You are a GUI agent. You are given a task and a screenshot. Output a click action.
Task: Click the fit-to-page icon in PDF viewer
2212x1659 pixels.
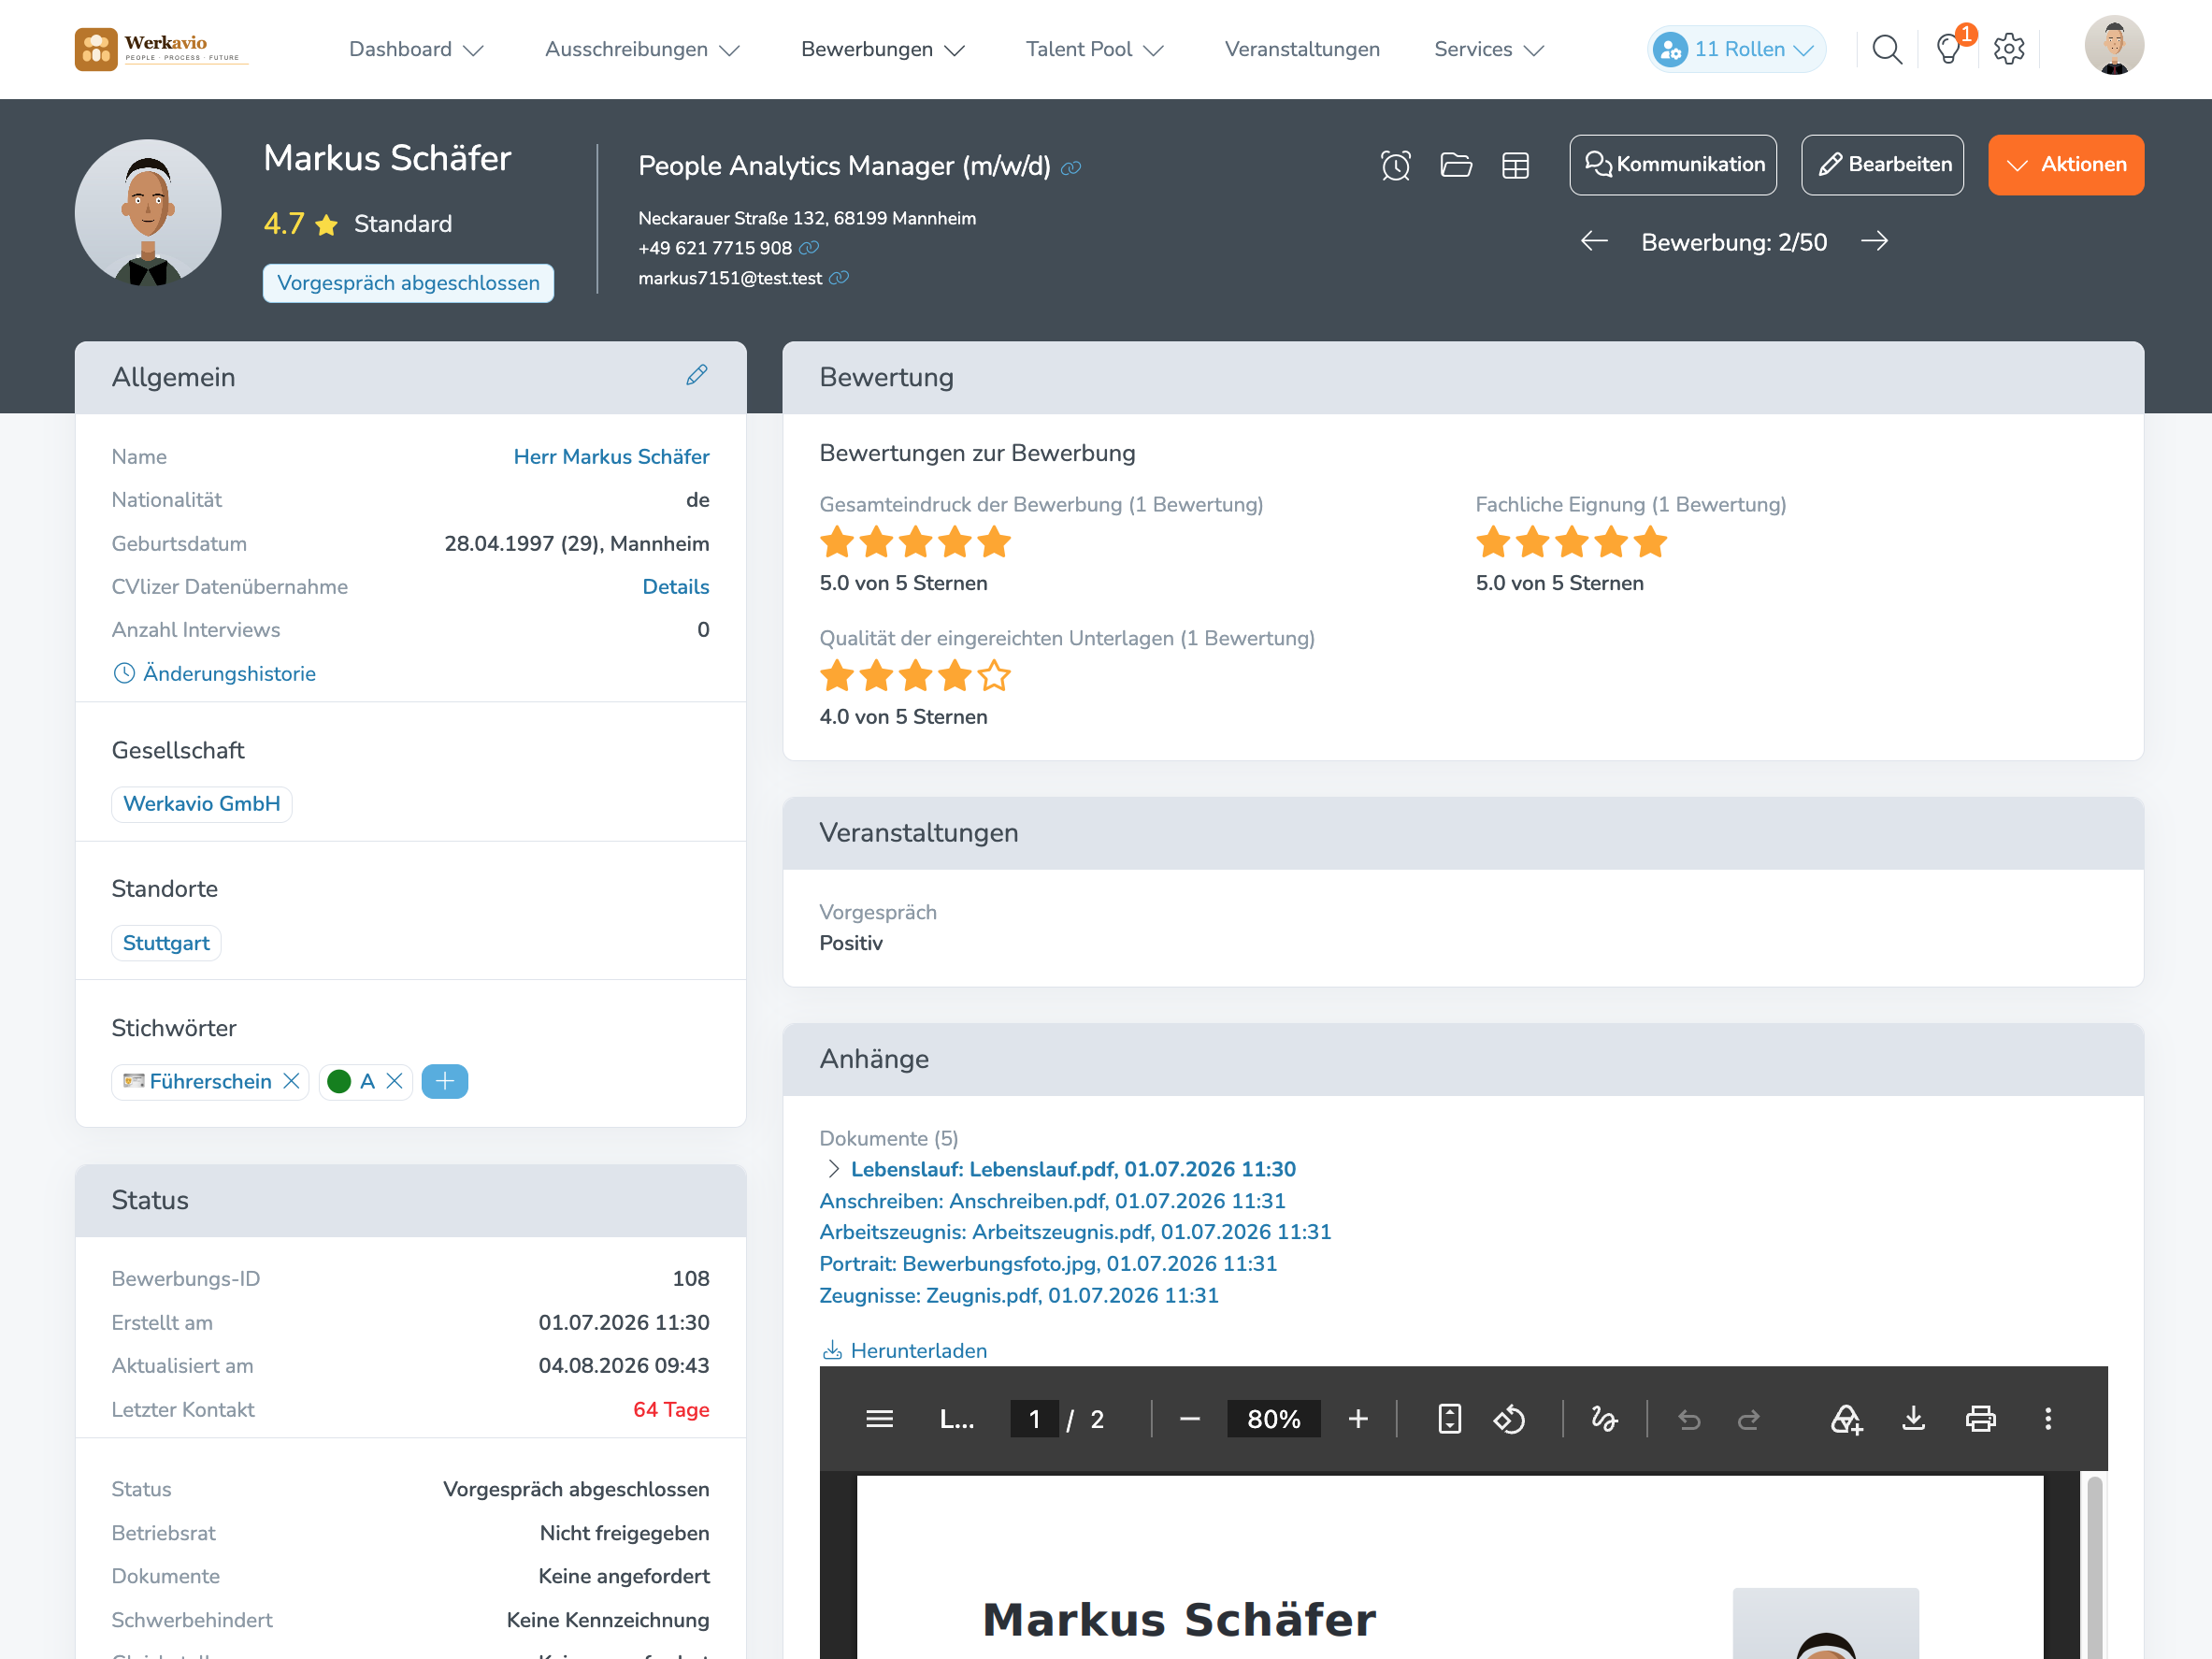pos(1449,1419)
